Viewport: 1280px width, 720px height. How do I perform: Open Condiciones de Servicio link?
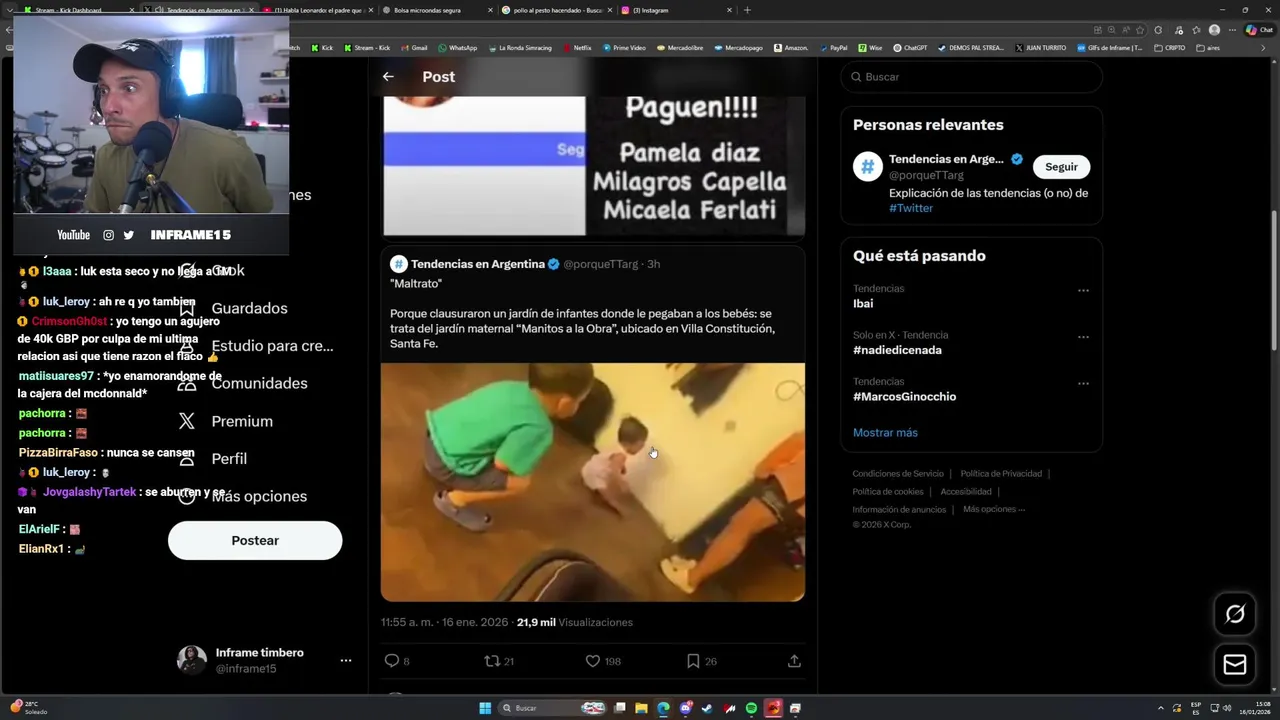(x=898, y=474)
